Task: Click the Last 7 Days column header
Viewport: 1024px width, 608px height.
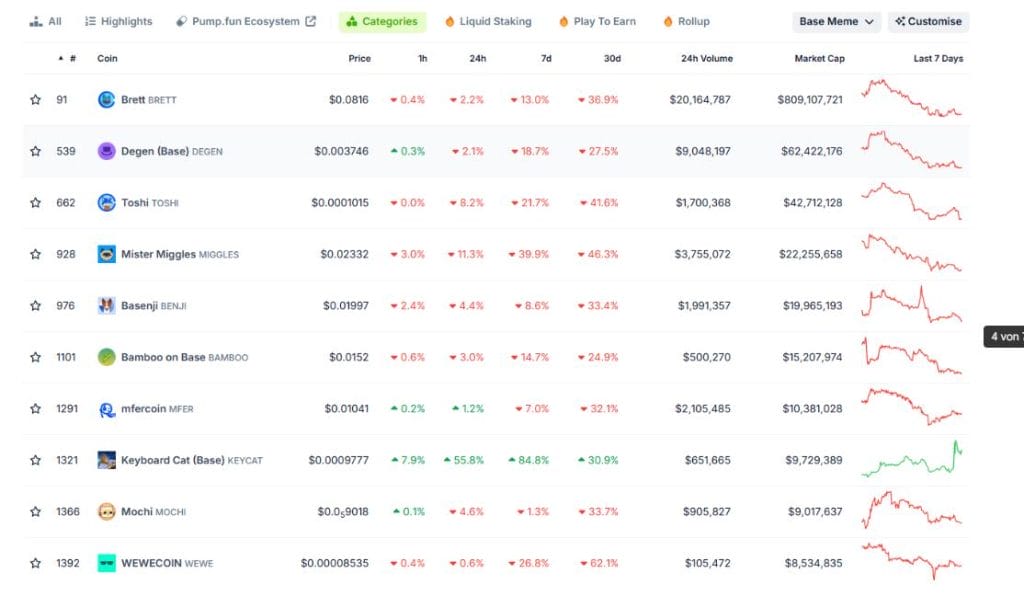Action: click(x=938, y=59)
